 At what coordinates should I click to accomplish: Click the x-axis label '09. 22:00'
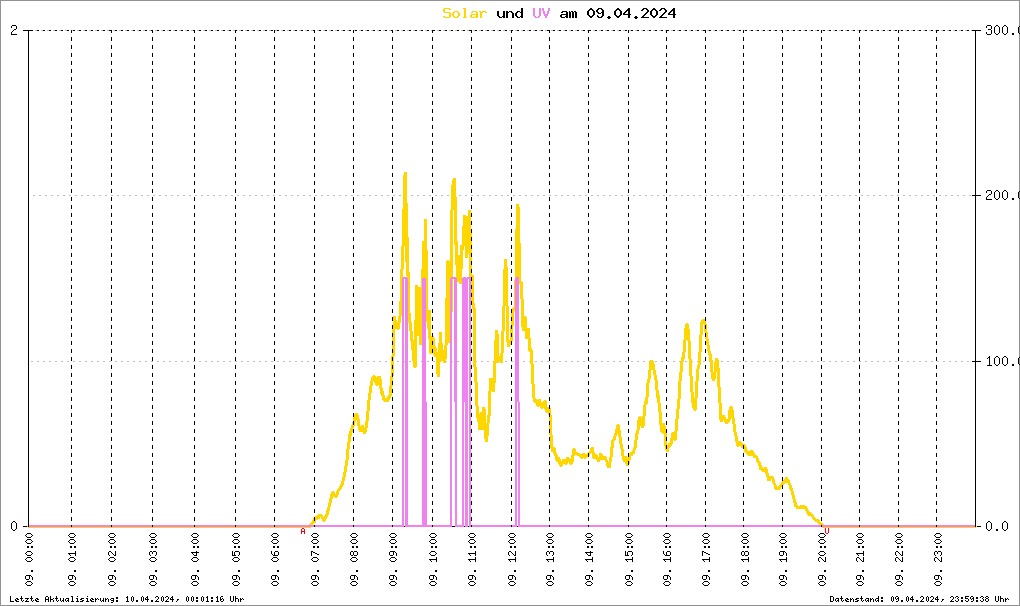[x=899, y=560]
